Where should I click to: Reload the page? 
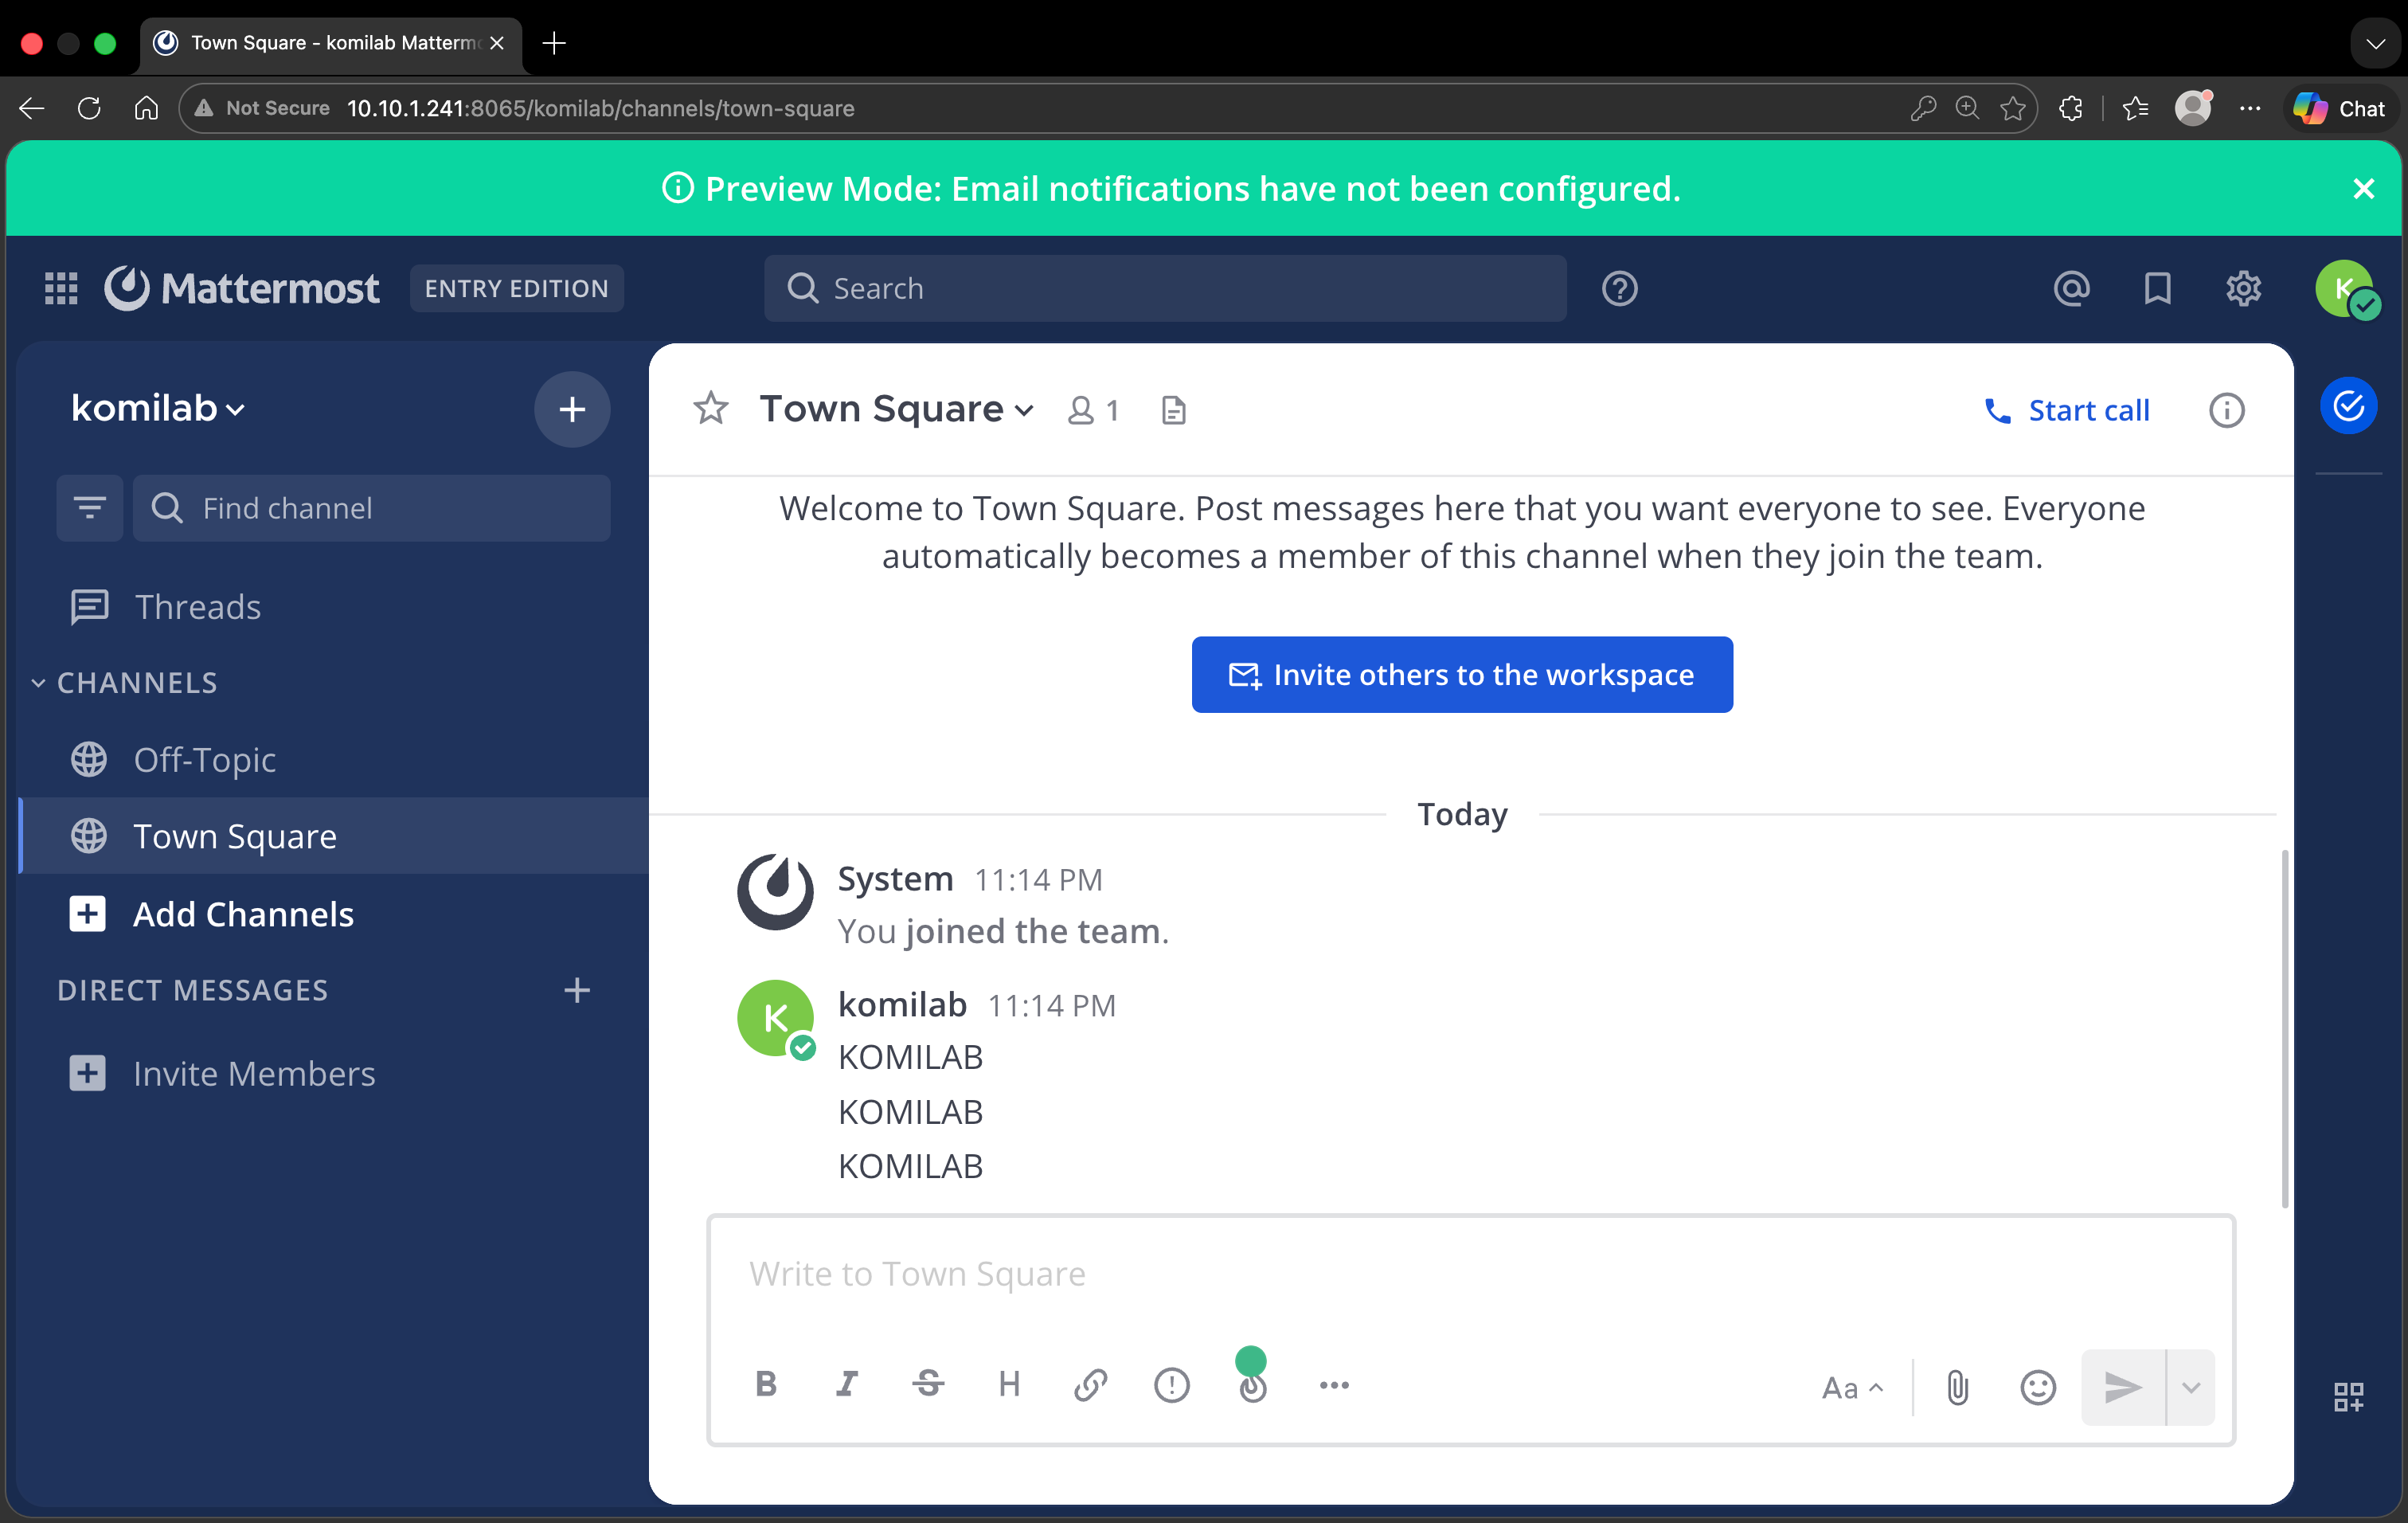(x=89, y=108)
